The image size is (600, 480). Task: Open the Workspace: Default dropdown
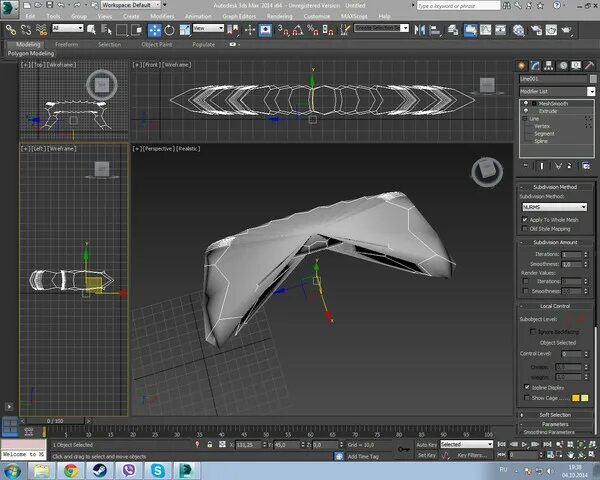pos(131,5)
